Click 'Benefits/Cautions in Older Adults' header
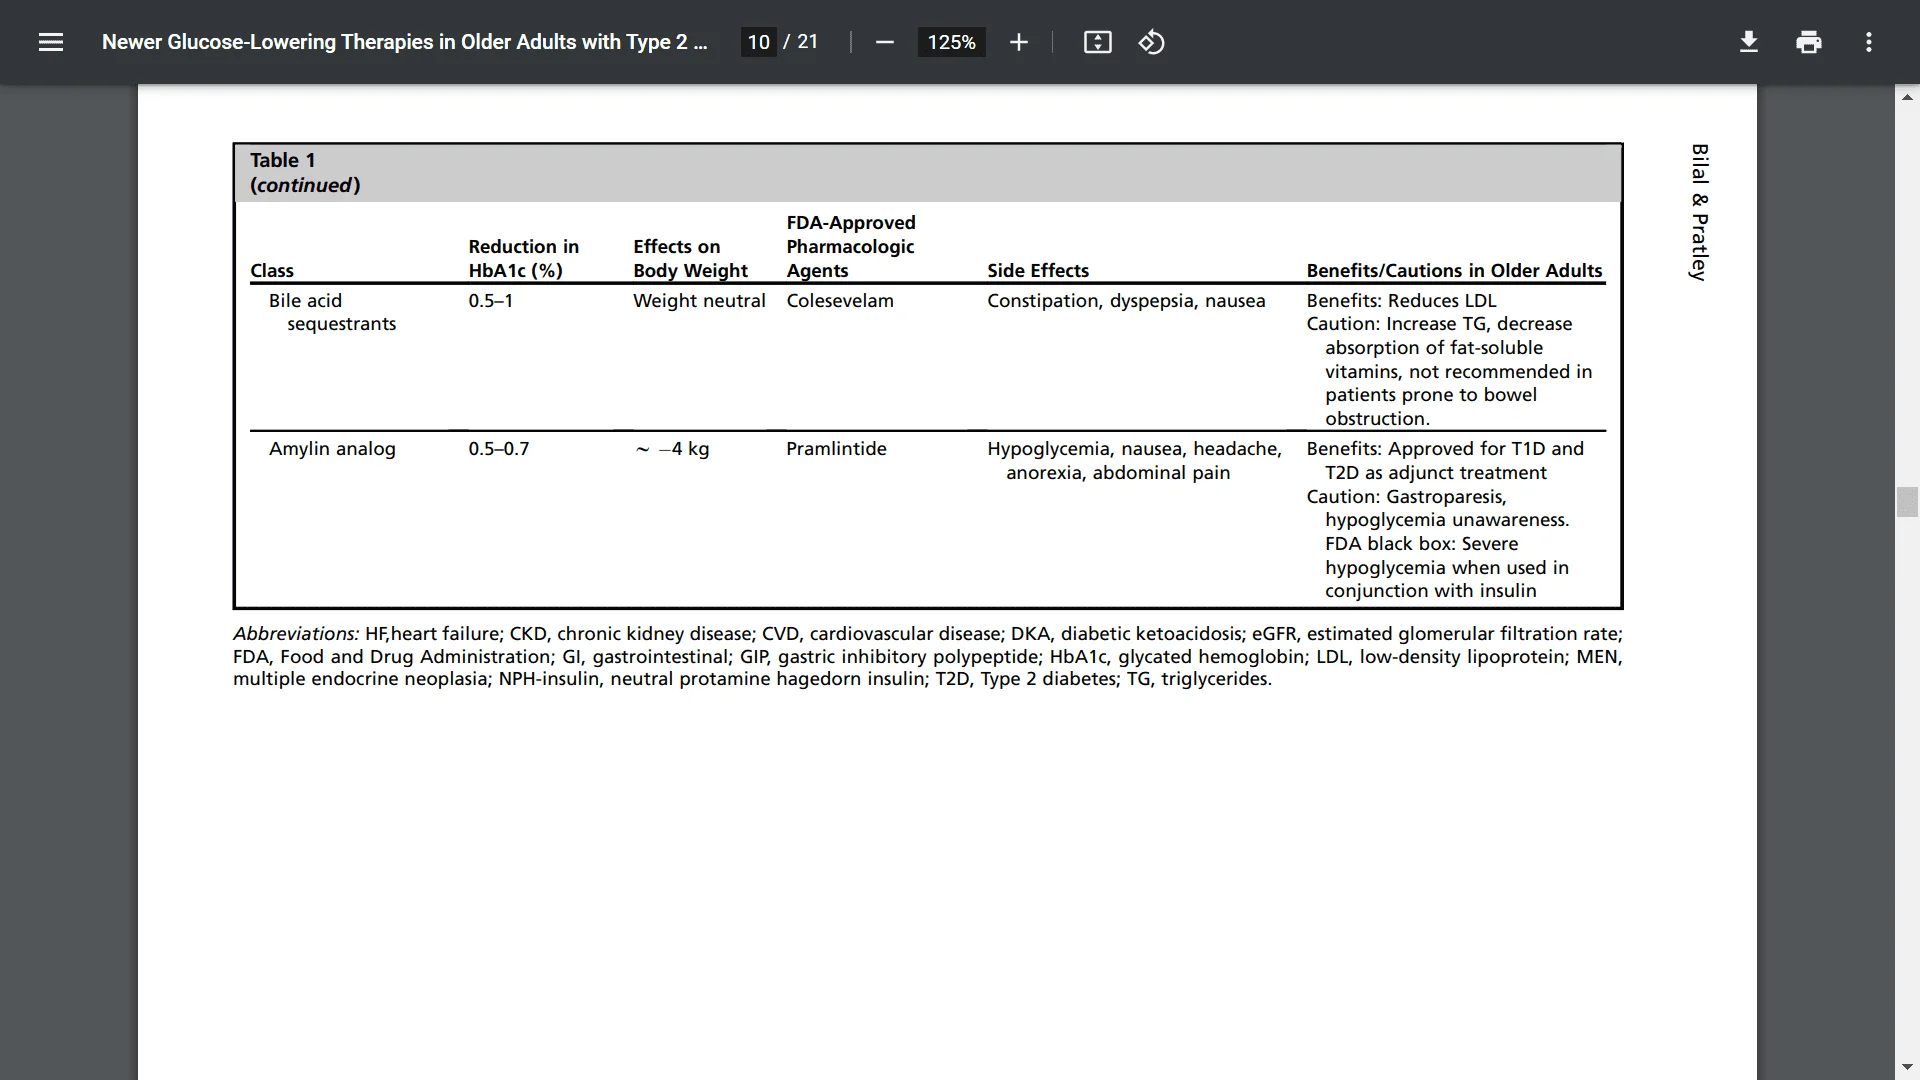Viewport: 1920px width, 1080px height. [x=1454, y=270]
